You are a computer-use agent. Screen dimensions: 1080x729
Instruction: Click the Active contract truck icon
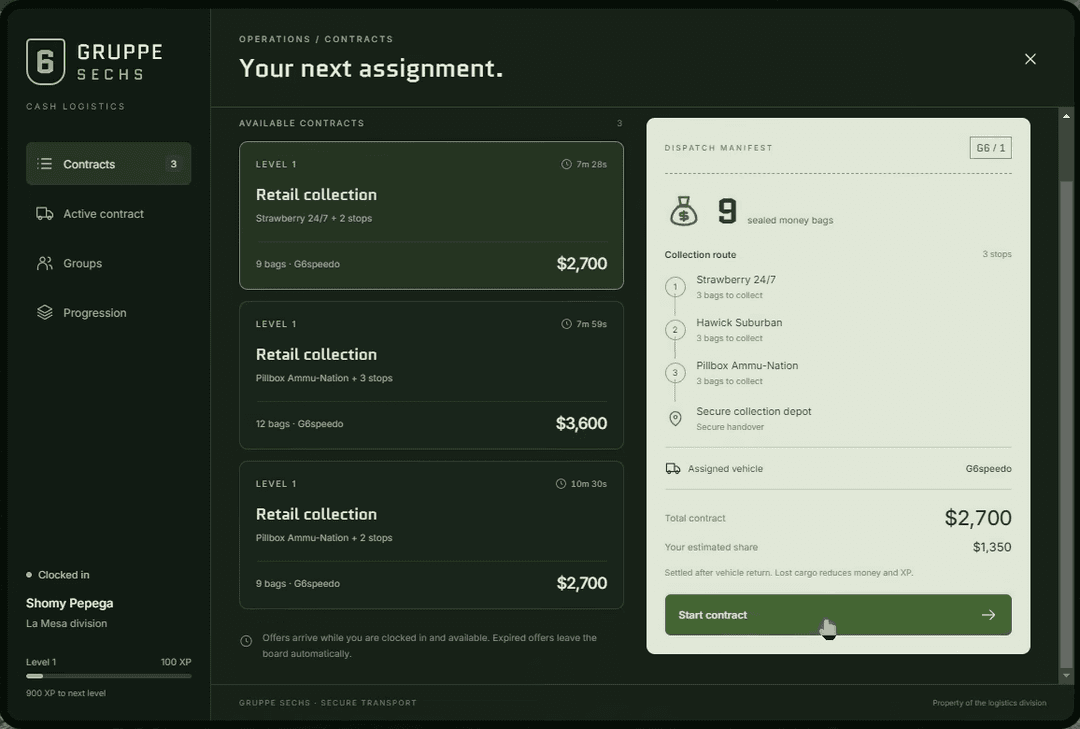[x=45, y=214]
